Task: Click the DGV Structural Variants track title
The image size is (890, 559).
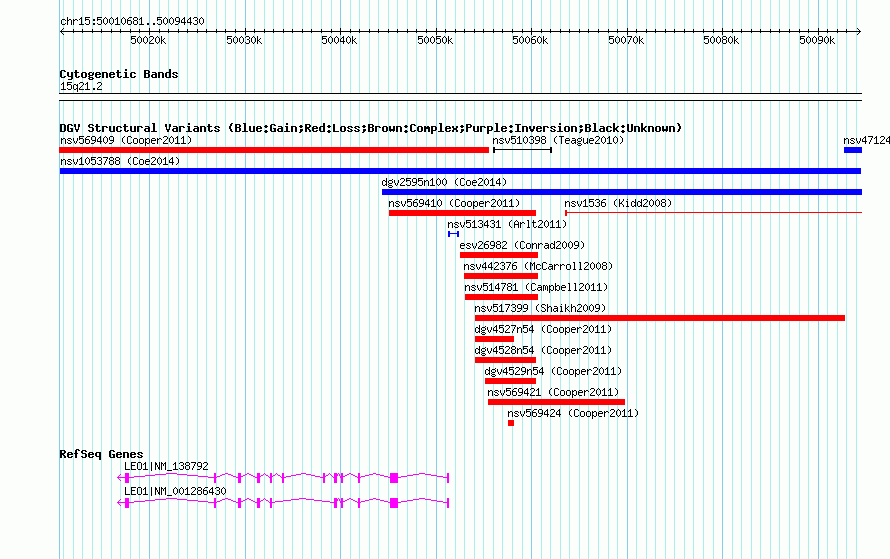Action: (371, 128)
